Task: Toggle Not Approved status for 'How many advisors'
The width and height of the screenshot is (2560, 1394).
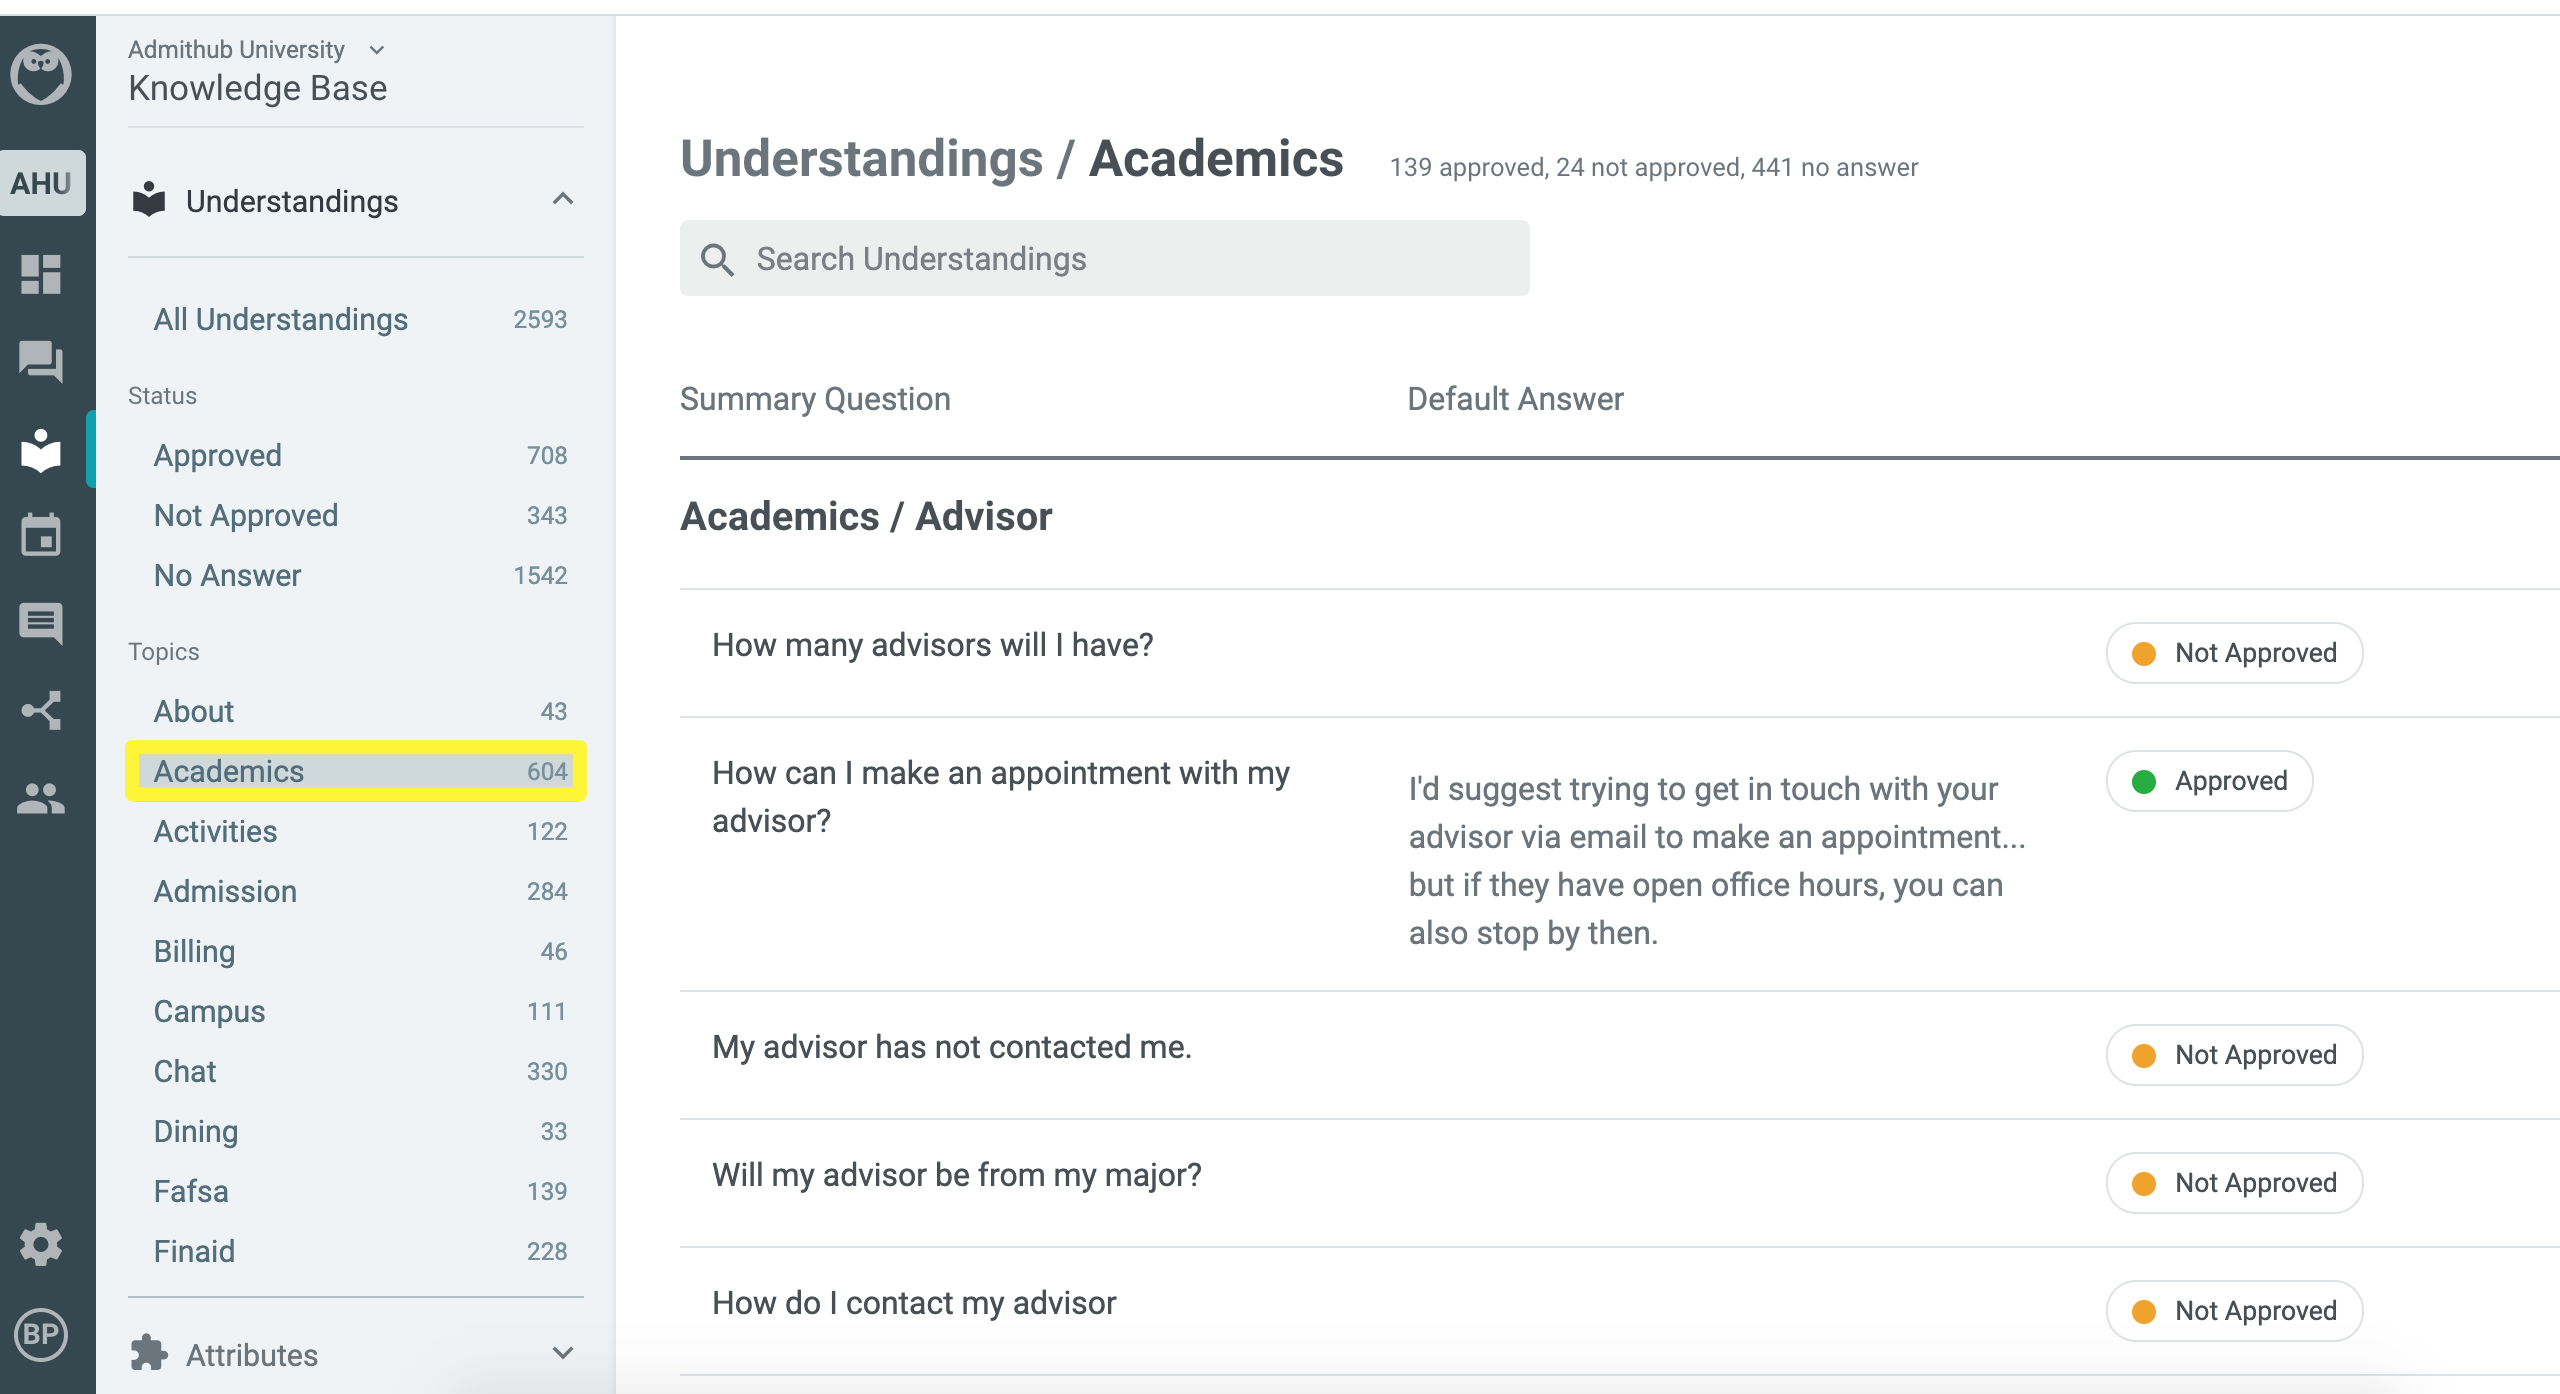Action: click(2234, 653)
